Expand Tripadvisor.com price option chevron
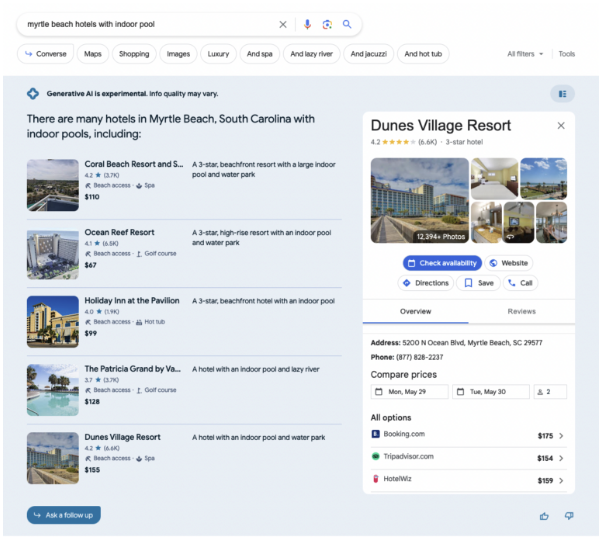 tap(561, 458)
